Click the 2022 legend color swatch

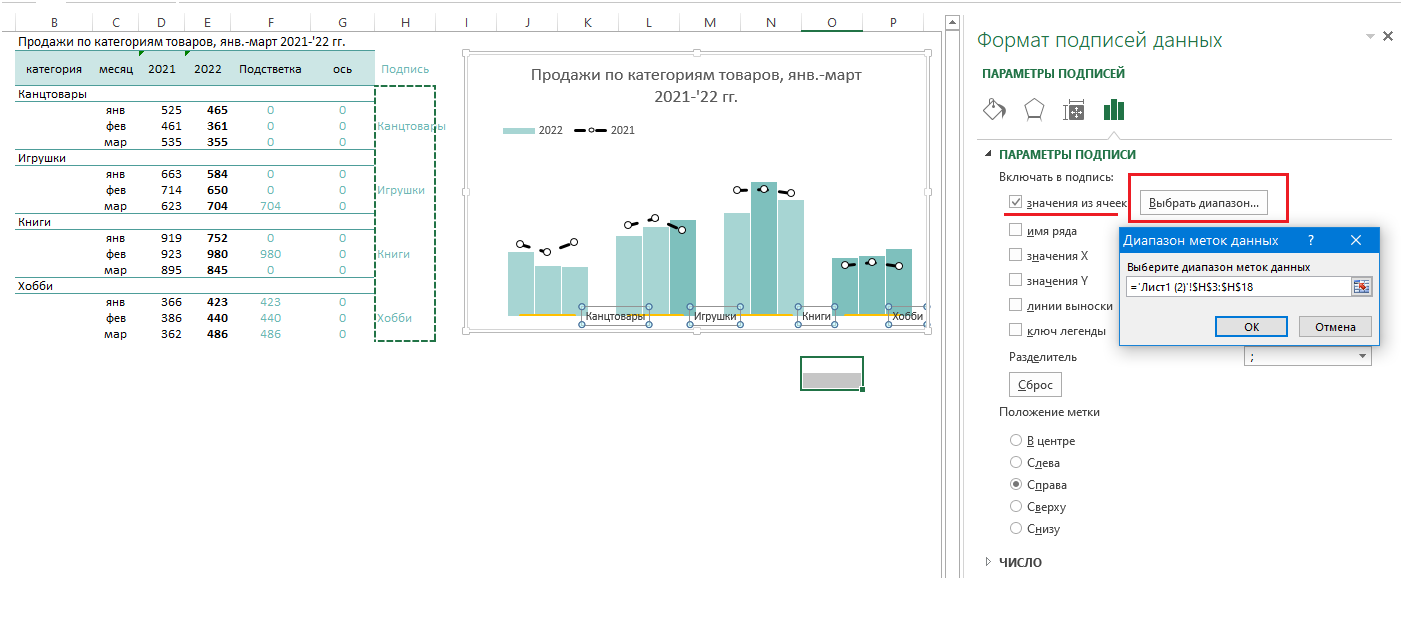(518, 131)
